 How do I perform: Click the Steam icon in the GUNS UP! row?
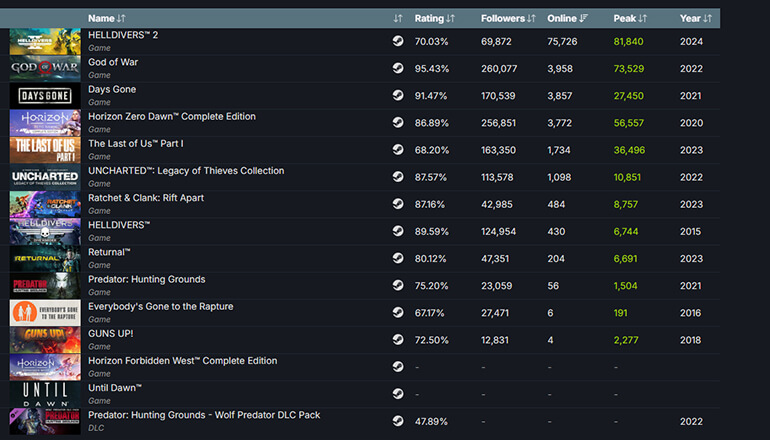tap(398, 339)
